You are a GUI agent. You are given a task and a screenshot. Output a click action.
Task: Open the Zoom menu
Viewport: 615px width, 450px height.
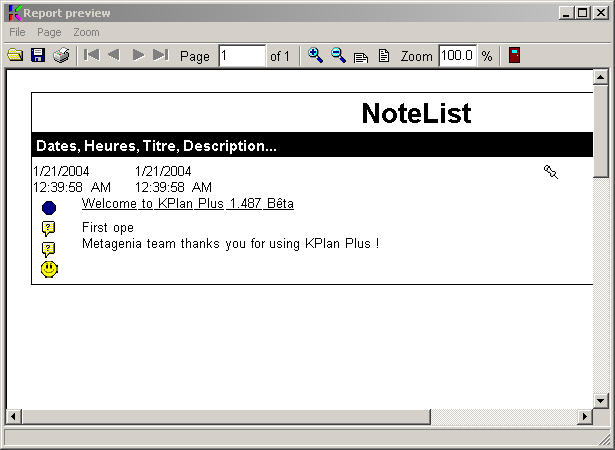[x=86, y=32]
